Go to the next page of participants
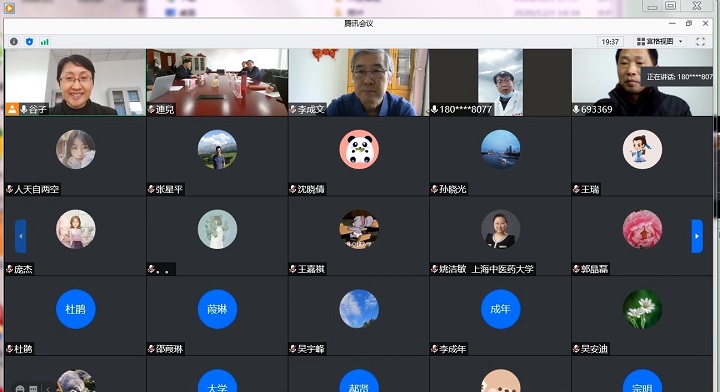Screen dimensions: 720x392 [x=697, y=236]
